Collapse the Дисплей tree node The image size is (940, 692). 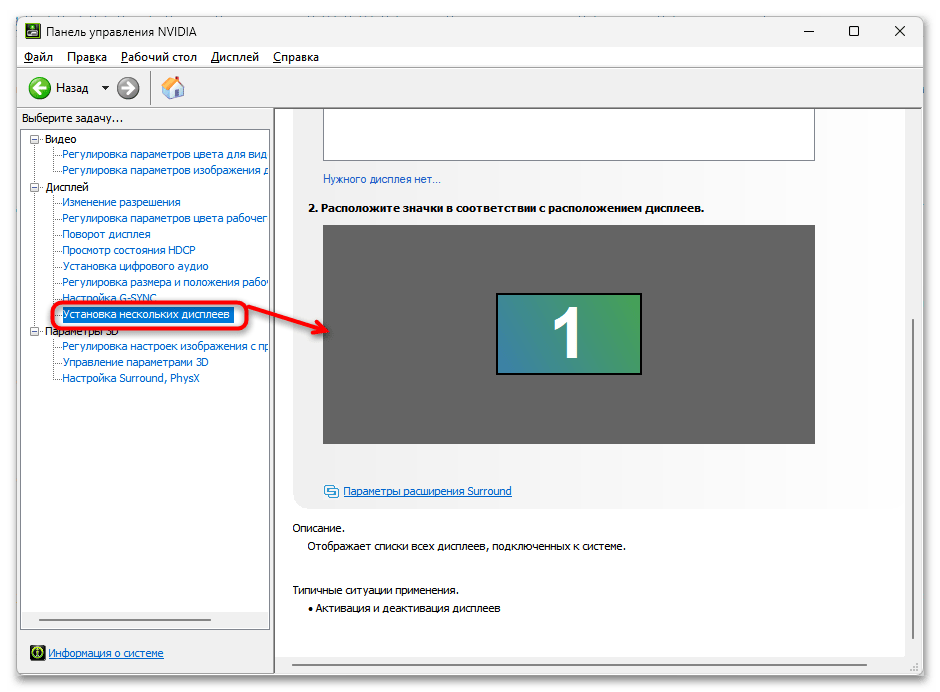coord(35,187)
